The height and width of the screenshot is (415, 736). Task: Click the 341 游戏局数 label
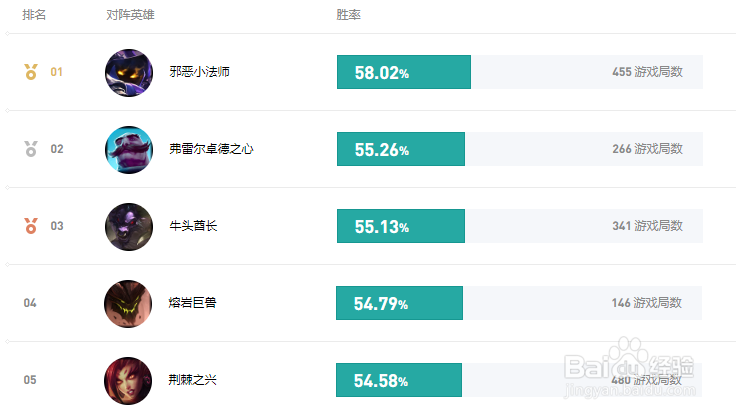pos(647,226)
